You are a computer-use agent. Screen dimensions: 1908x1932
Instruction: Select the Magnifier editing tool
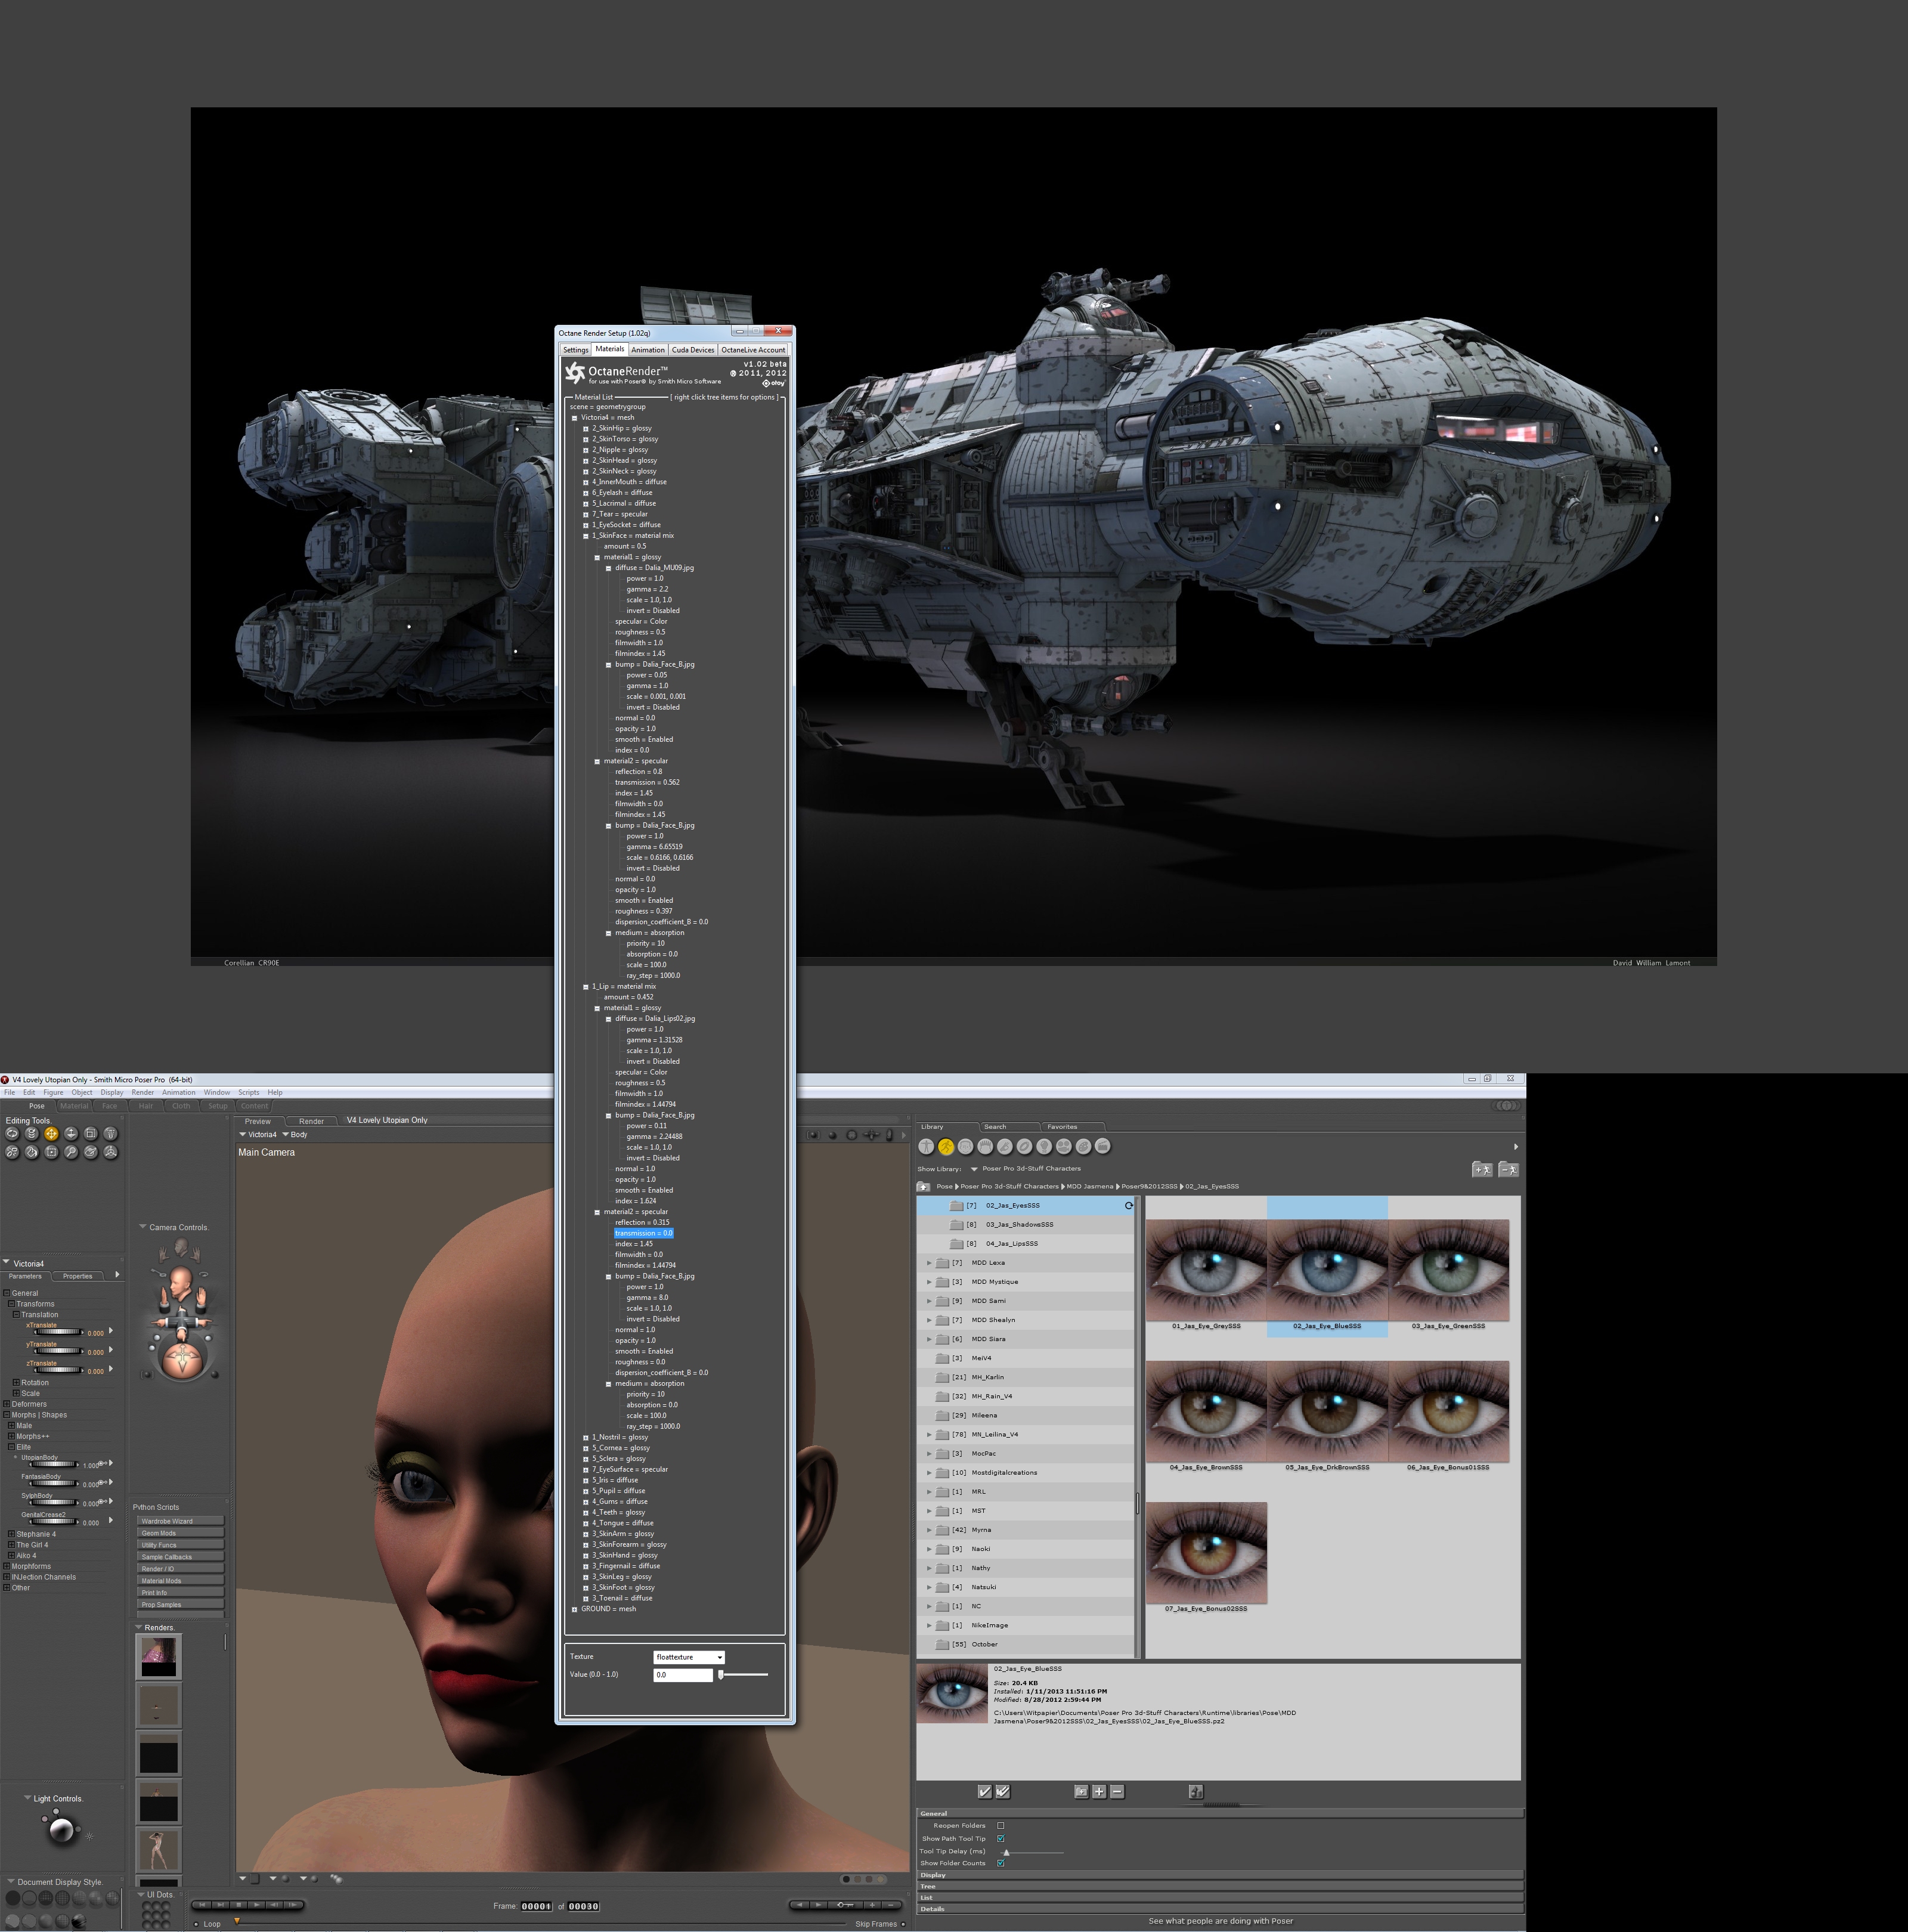pyautogui.click(x=71, y=1152)
